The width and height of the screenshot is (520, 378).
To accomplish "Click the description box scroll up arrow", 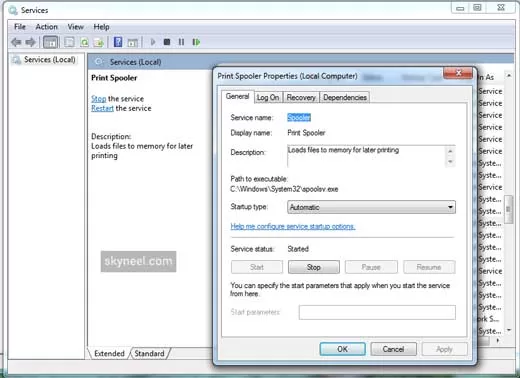I will [x=450, y=151].
